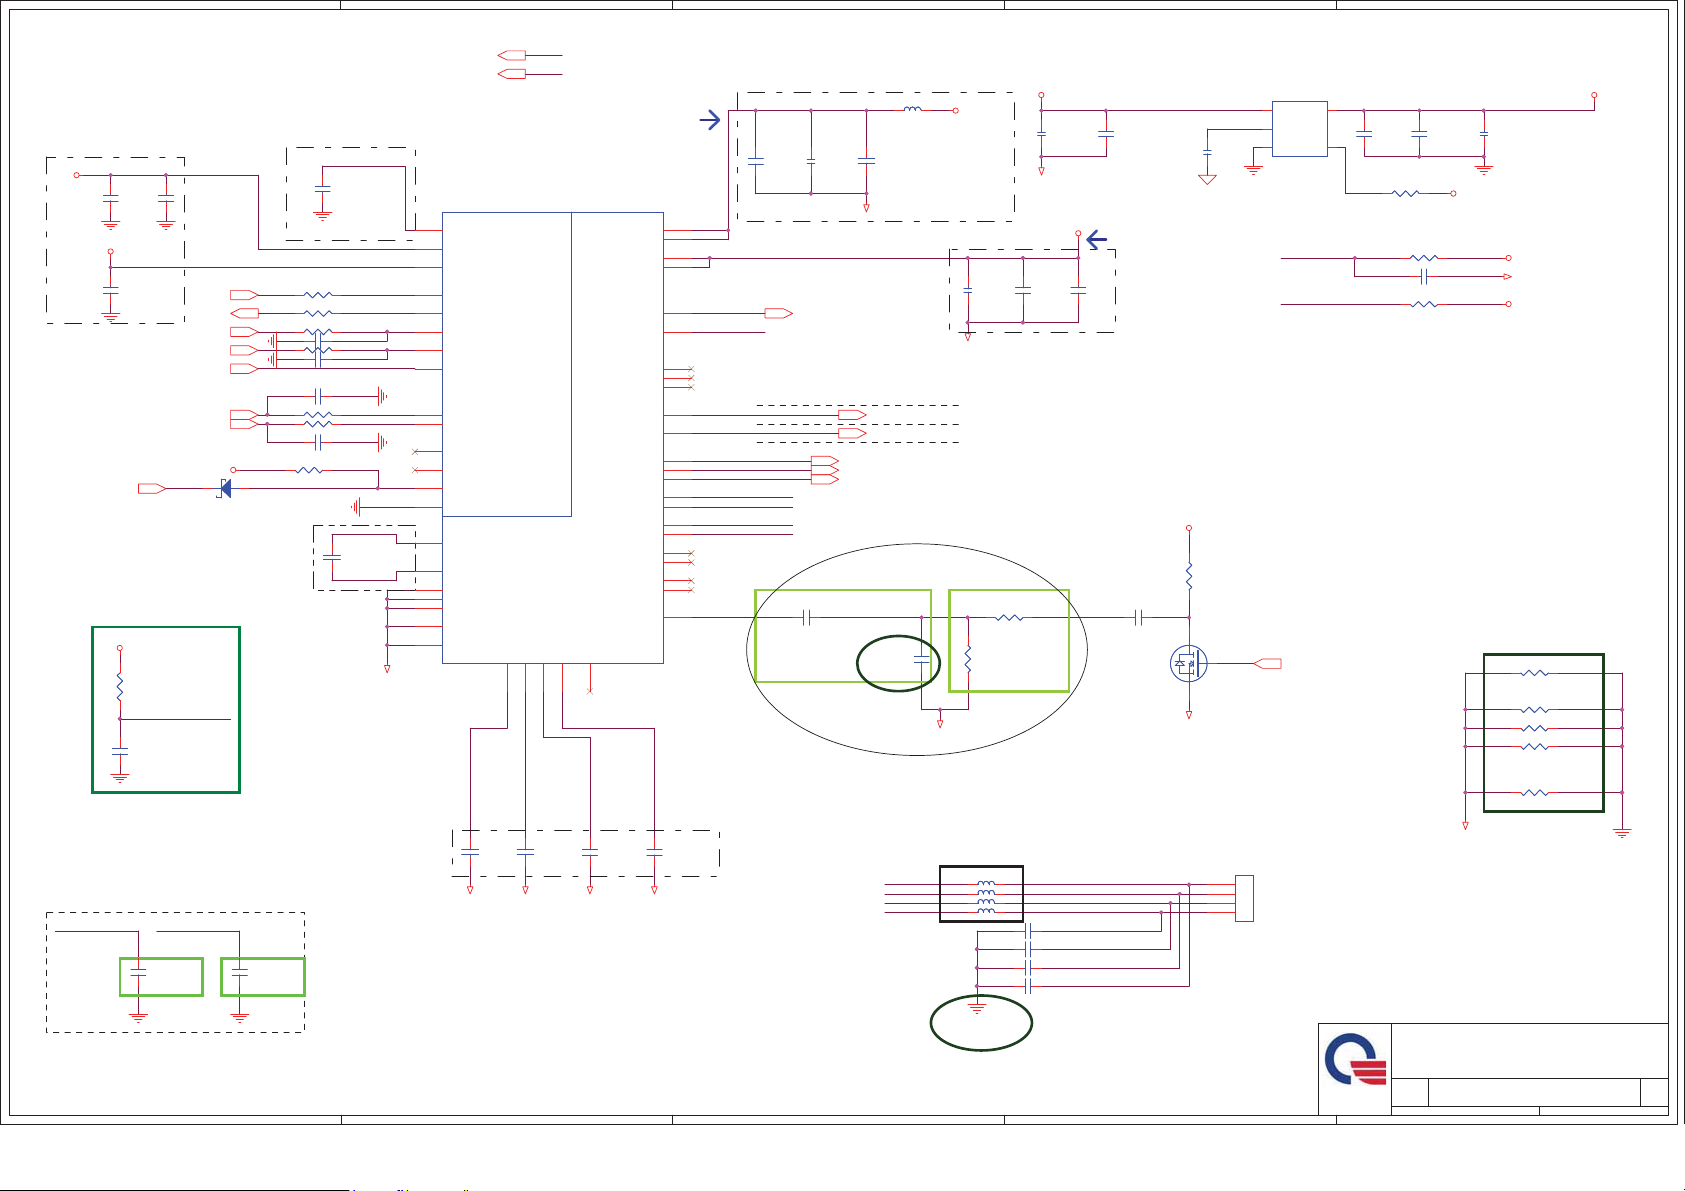Select the capacitor in the dark-green left box
This screenshot has width=1685, height=1191.
point(120,749)
